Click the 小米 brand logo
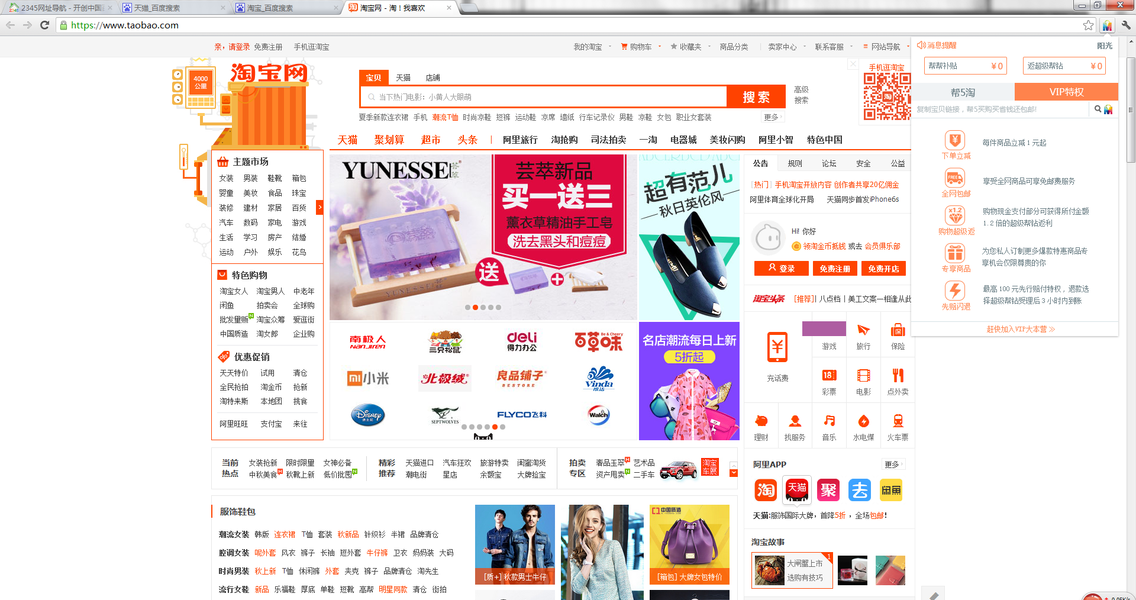The width and height of the screenshot is (1136, 600). (x=368, y=378)
